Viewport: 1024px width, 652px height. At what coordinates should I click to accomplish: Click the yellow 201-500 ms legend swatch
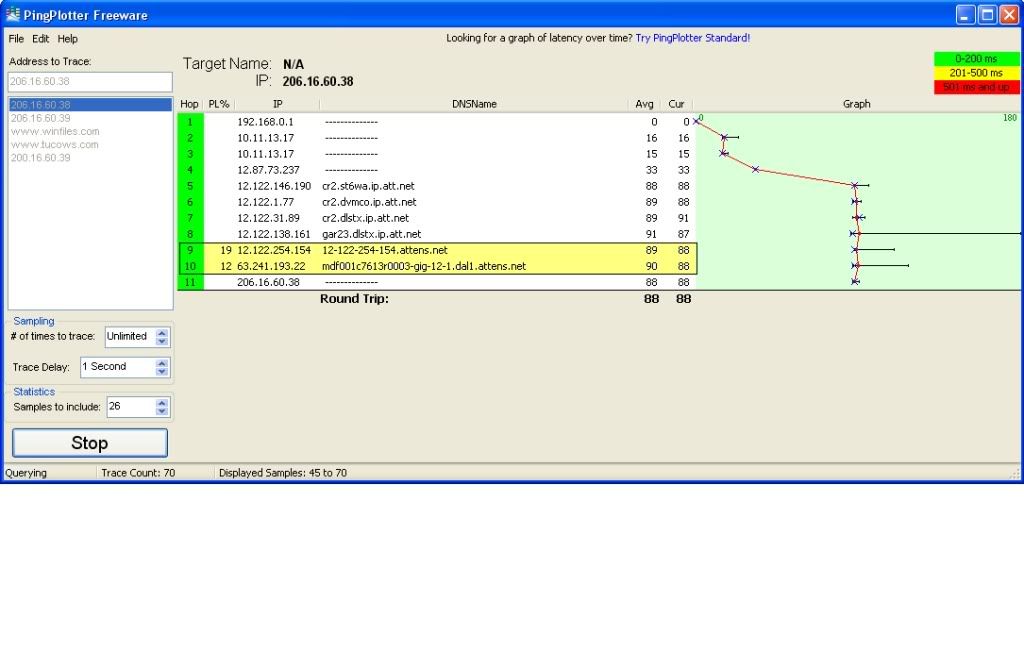pyautogui.click(x=976, y=73)
